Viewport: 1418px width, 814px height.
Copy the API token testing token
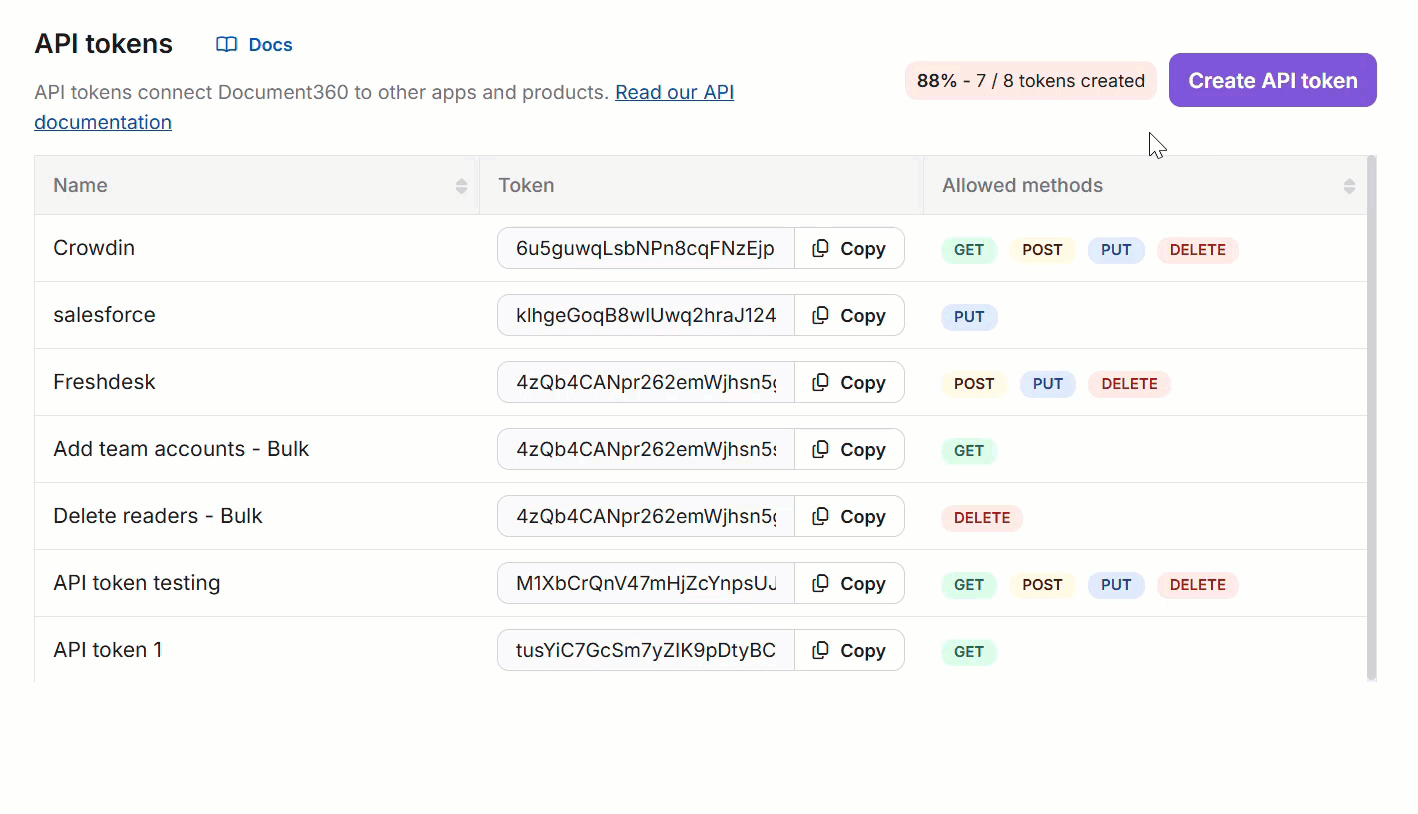click(849, 584)
